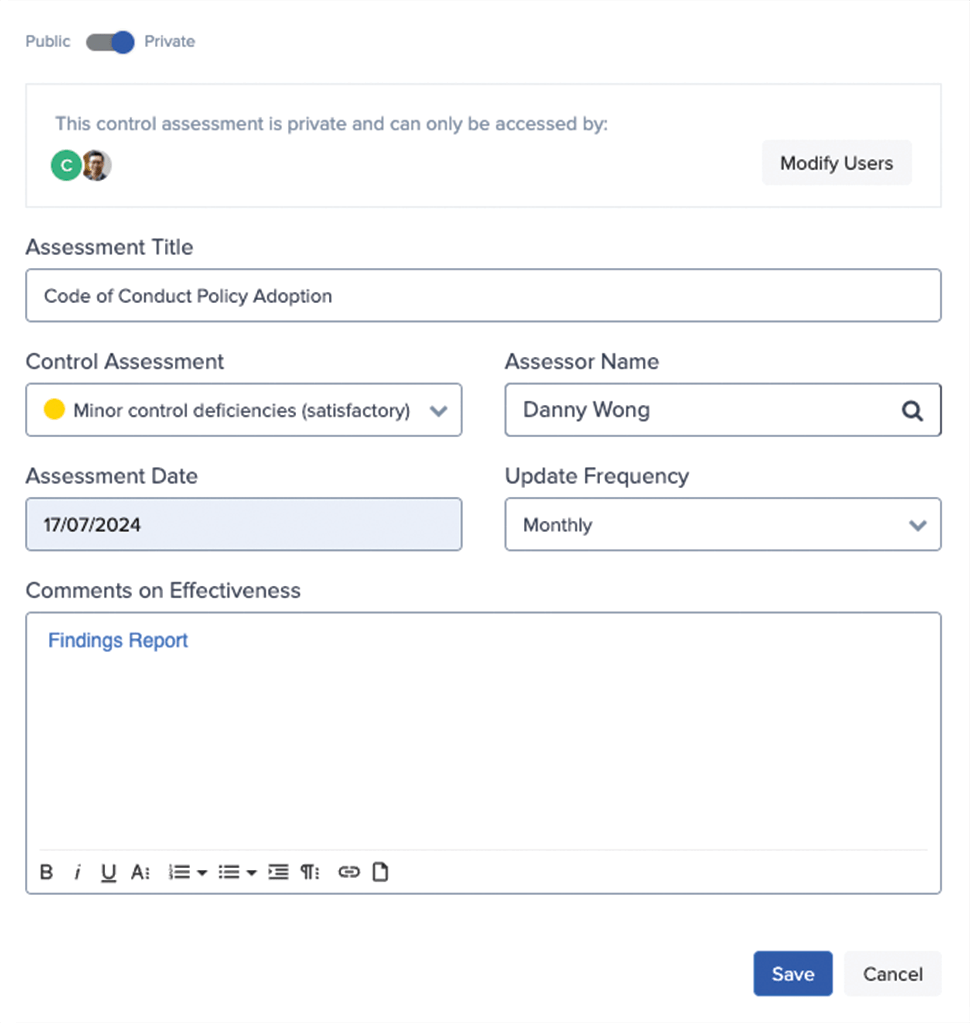This screenshot has height=1023, width=970.
Task: Click the Assessment Date field
Action: point(244,525)
